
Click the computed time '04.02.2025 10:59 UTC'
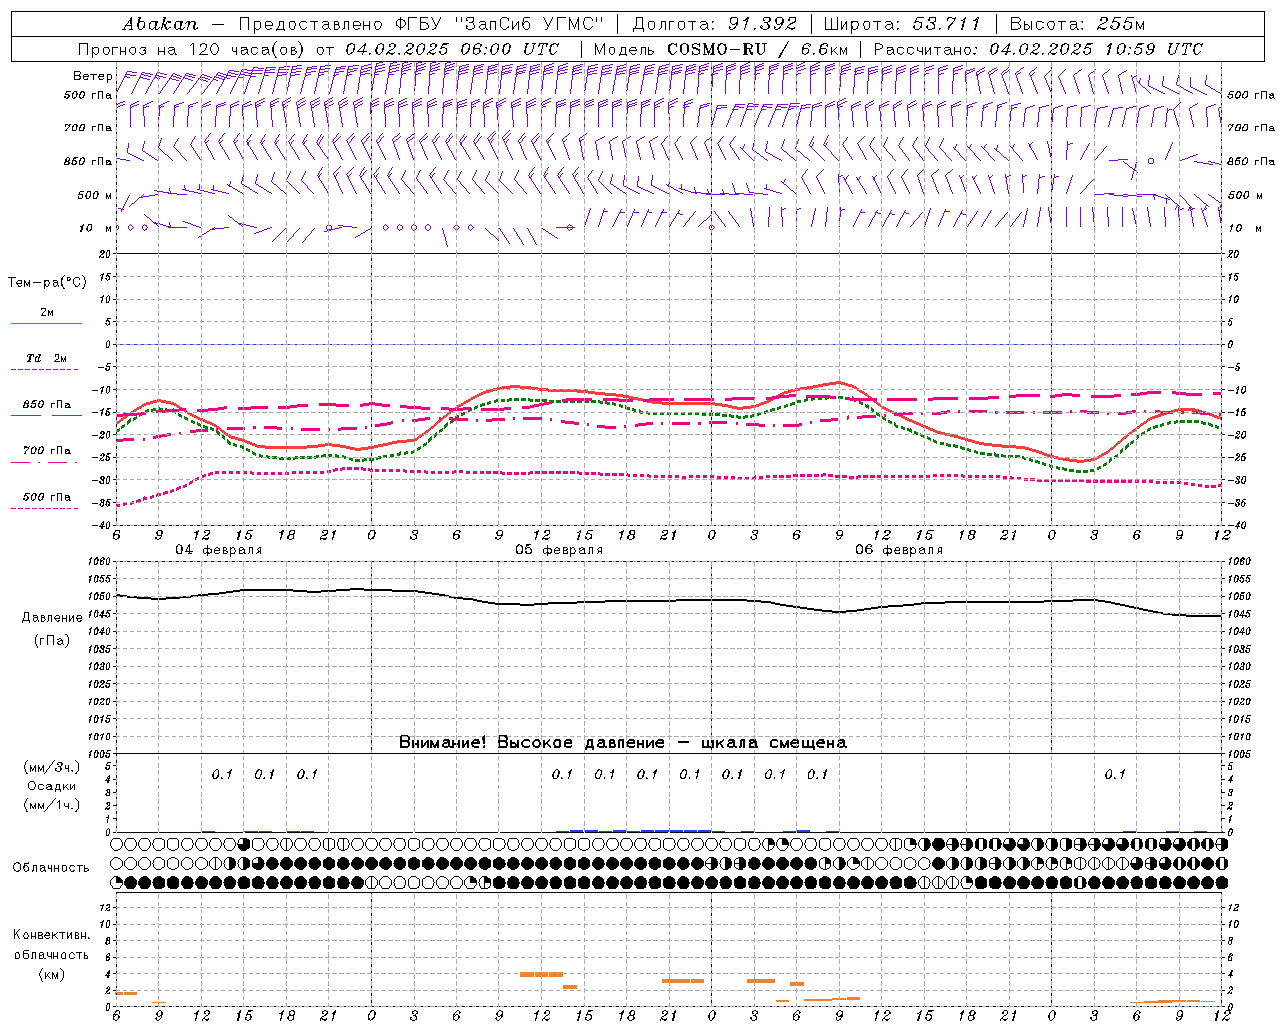click(1096, 49)
